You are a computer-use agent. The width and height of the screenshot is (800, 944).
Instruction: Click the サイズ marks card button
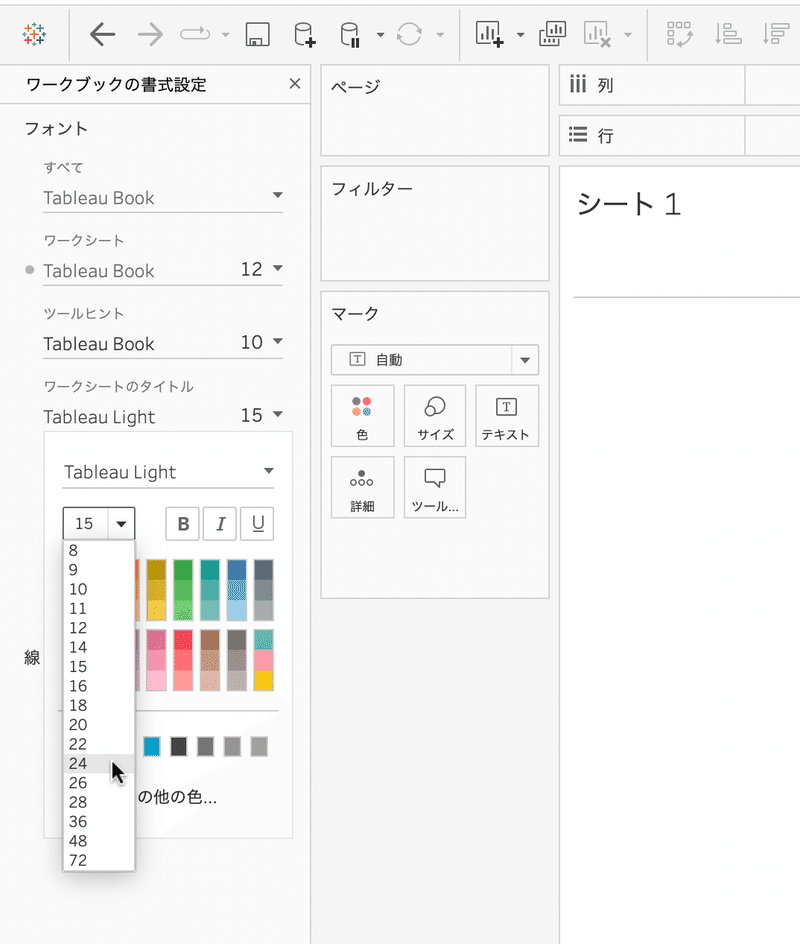click(435, 416)
